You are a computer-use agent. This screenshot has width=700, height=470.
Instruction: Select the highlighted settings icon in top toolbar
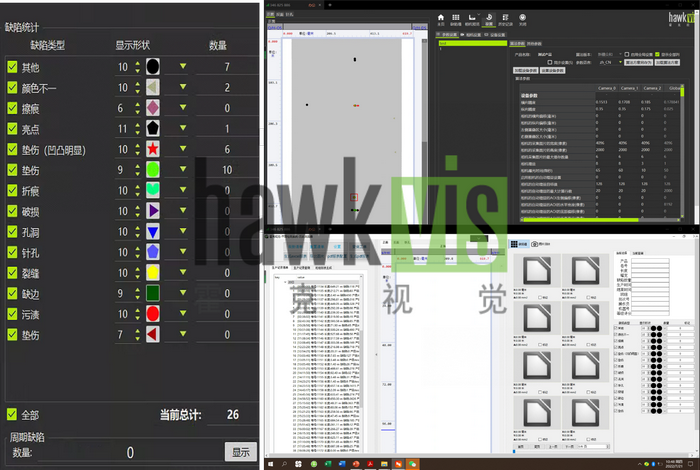click(489, 18)
